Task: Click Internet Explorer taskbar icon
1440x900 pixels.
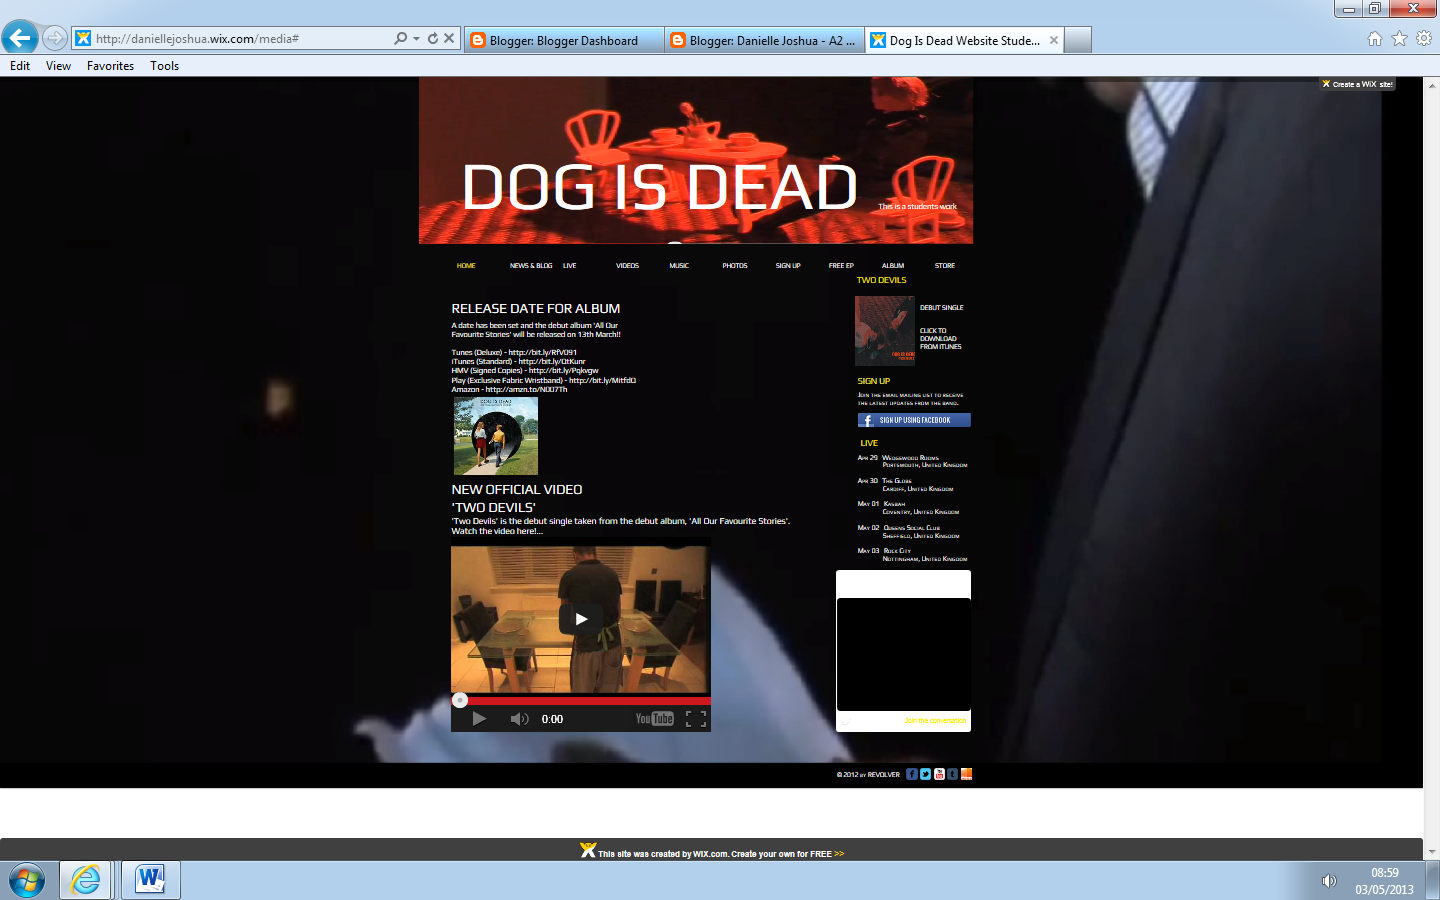Action: [x=86, y=880]
